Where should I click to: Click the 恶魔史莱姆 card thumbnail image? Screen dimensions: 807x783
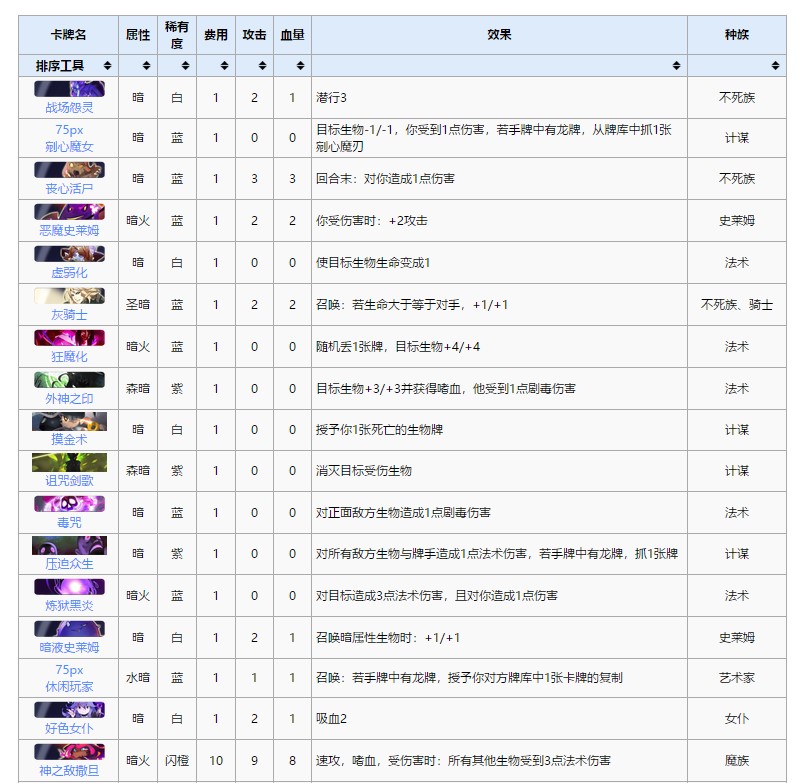[x=69, y=212]
